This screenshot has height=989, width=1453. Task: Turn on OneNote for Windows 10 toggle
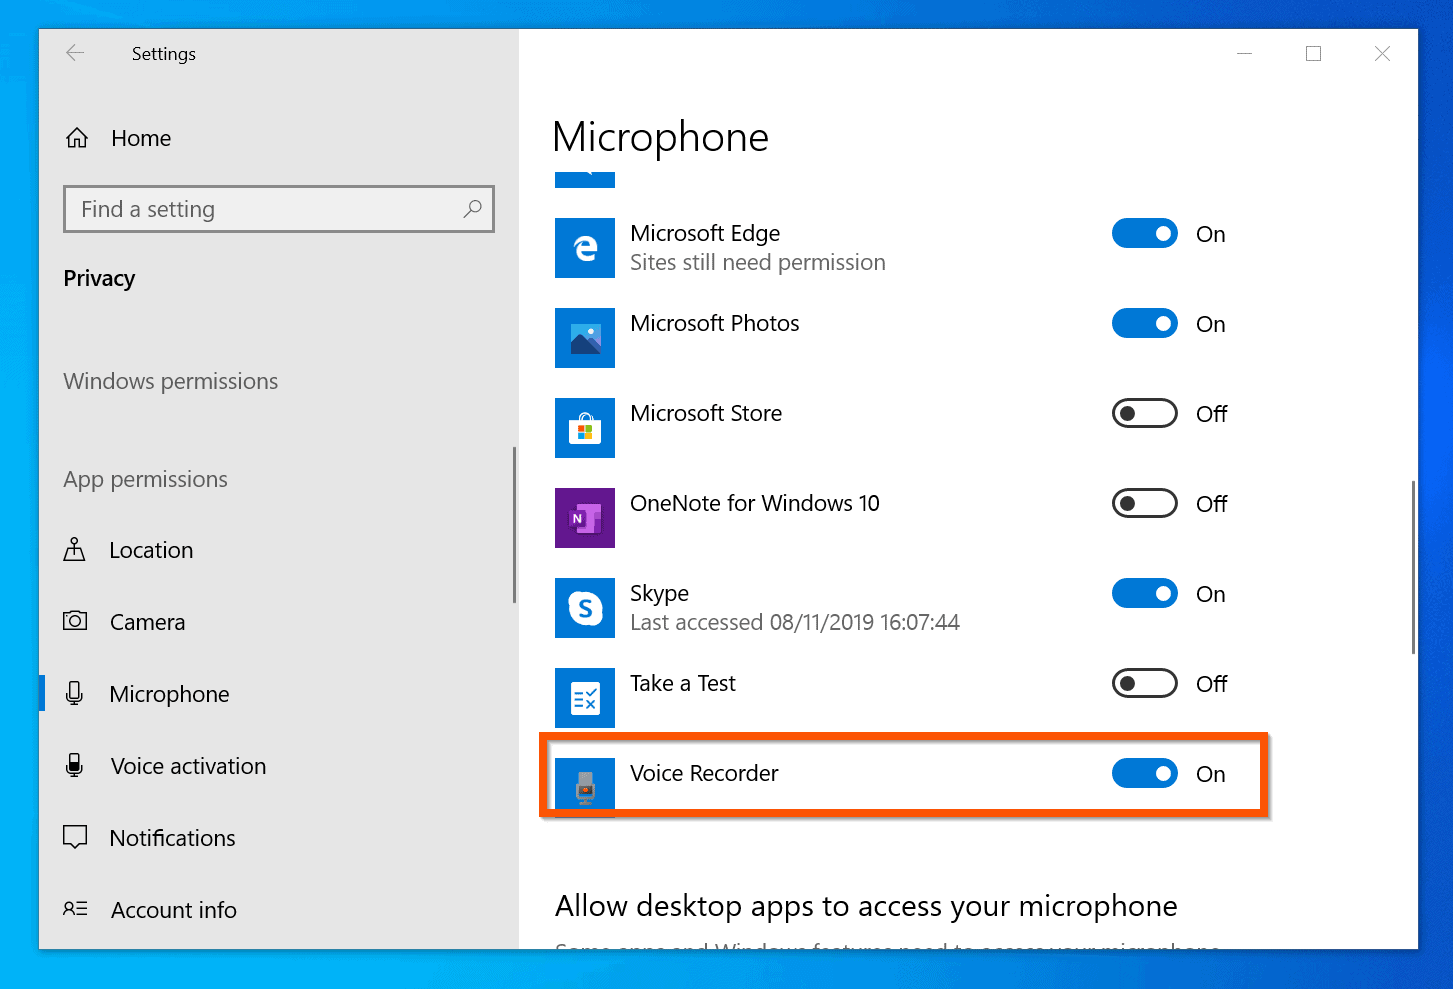[1145, 504]
